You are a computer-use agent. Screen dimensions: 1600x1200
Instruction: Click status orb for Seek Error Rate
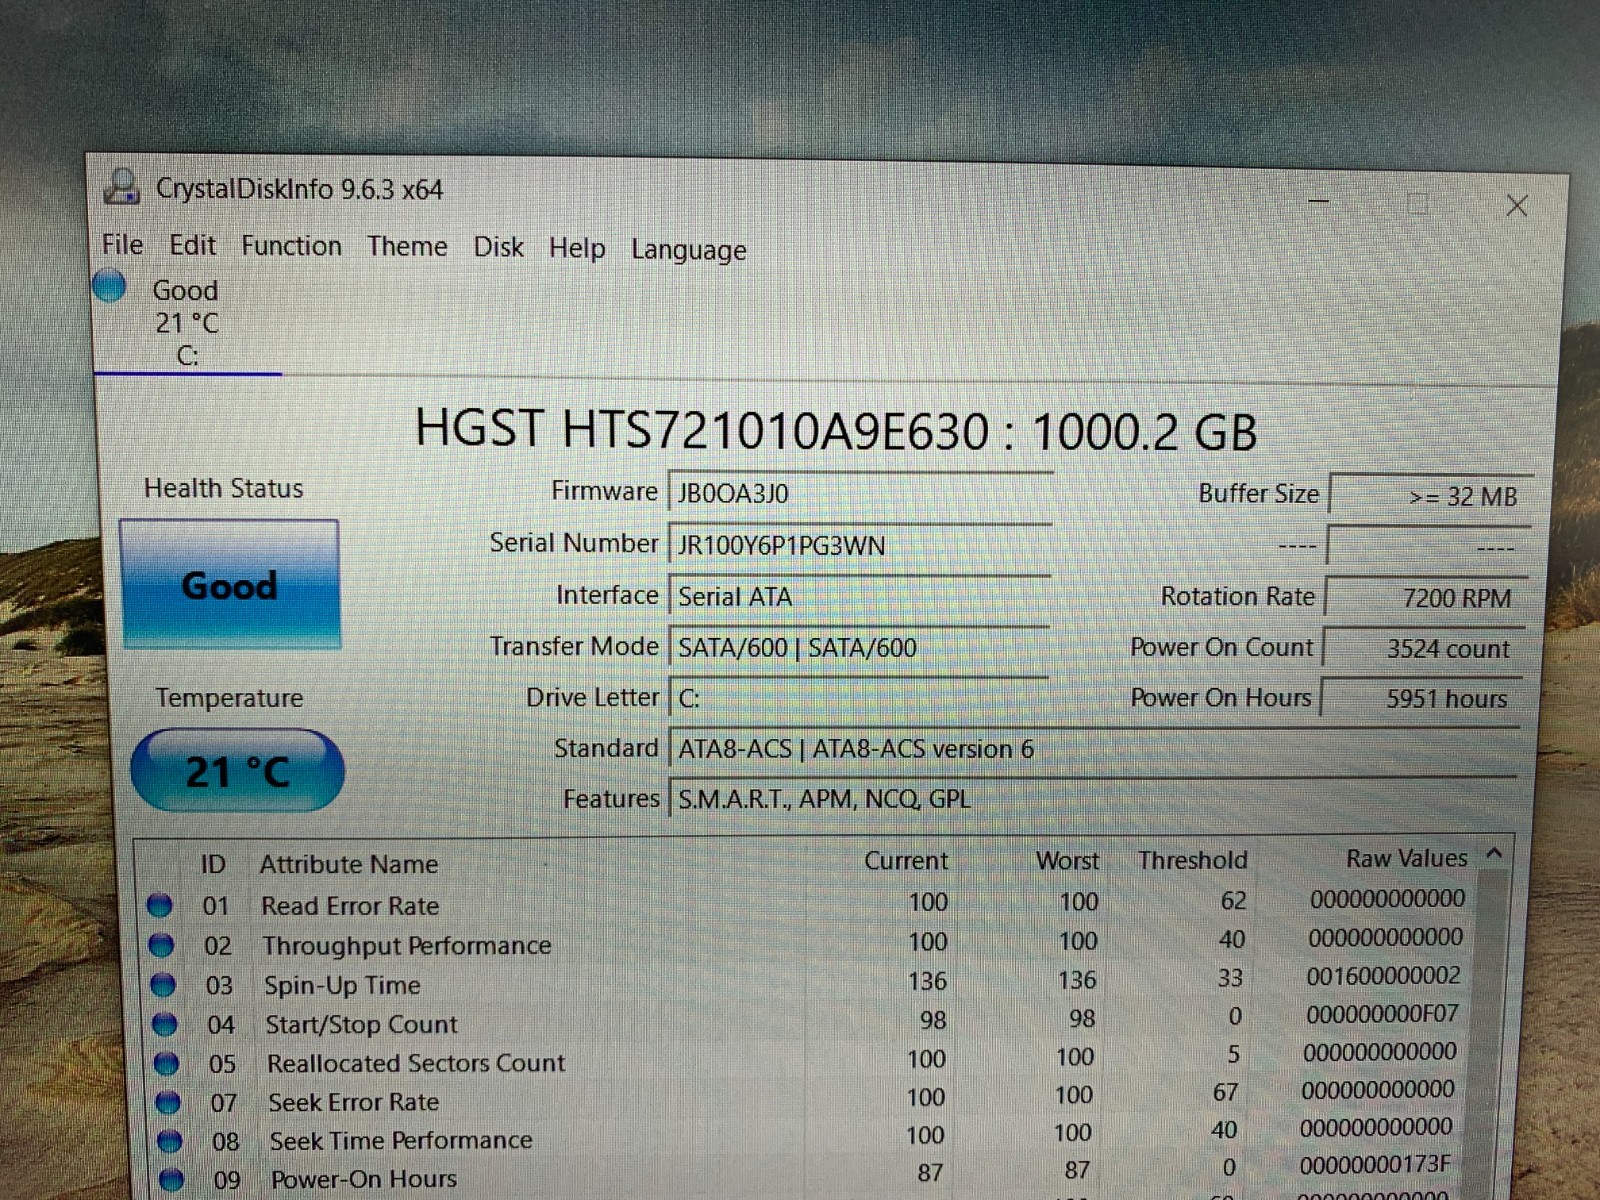pyautogui.click(x=169, y=1102)
